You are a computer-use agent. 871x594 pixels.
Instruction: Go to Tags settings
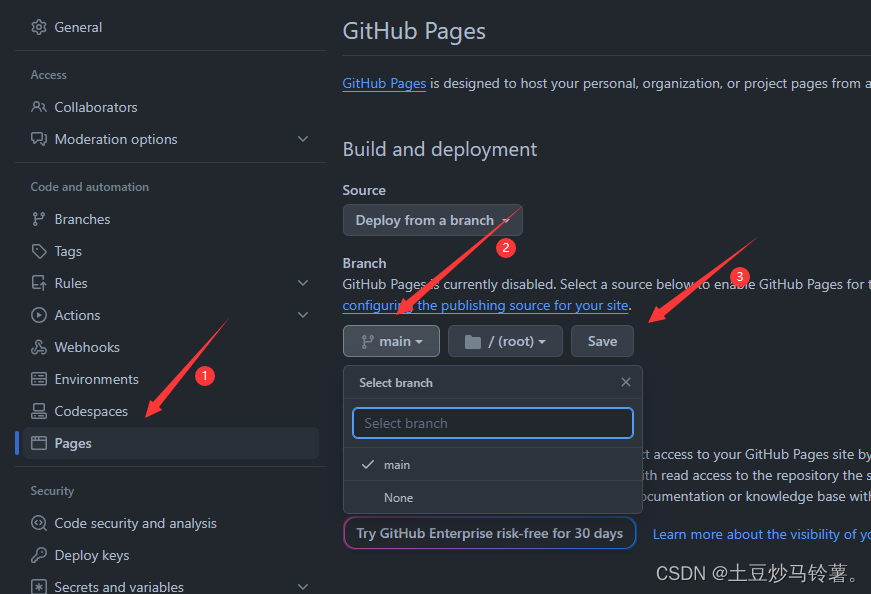pyautogui.click(x=68, y=252)
